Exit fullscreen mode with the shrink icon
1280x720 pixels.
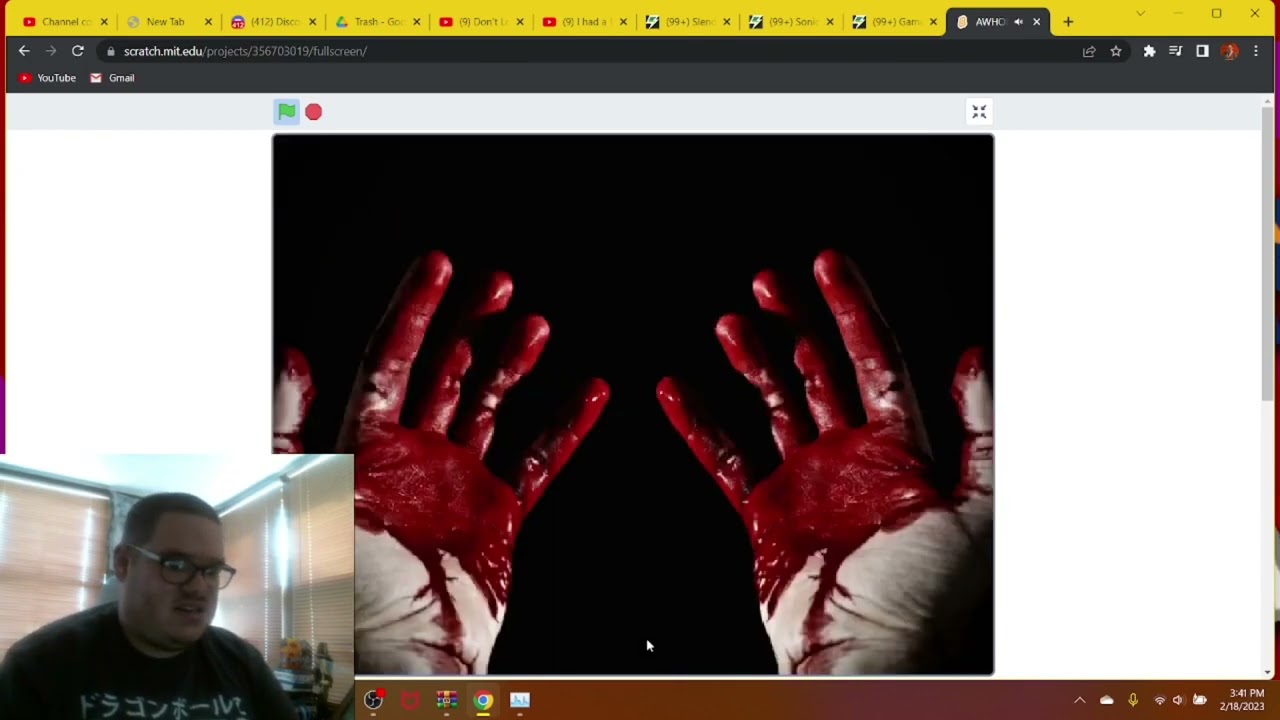coord(979,112)
